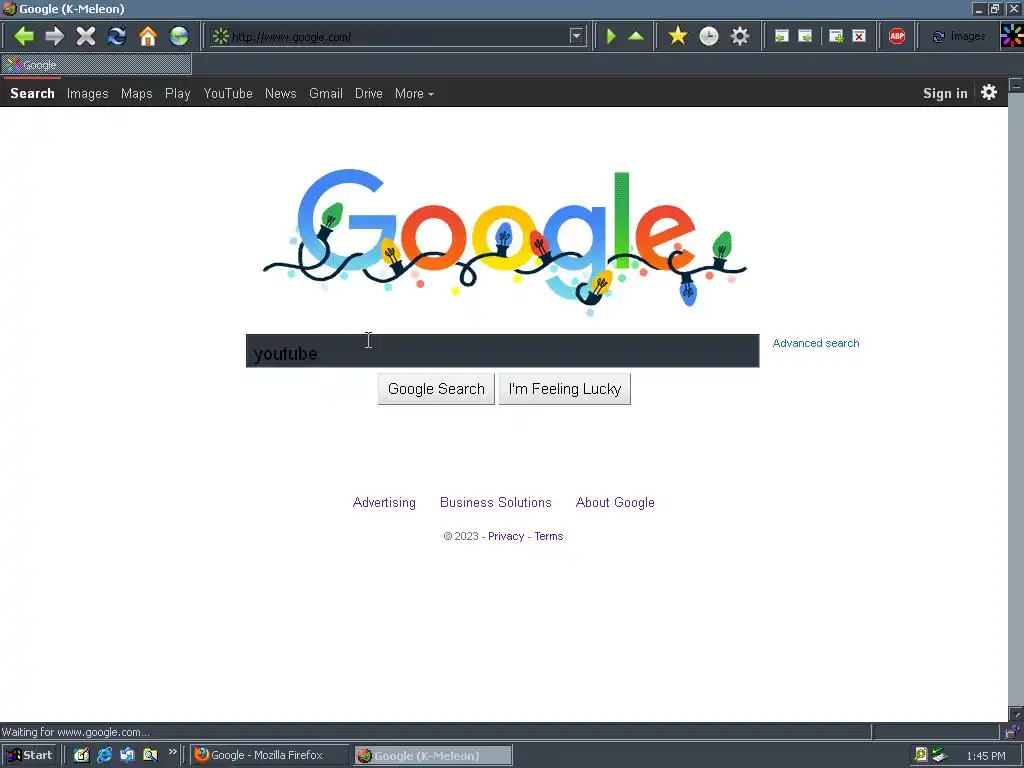
Task: Expand the URL bar history dropdown
Action: coord(576,36)
